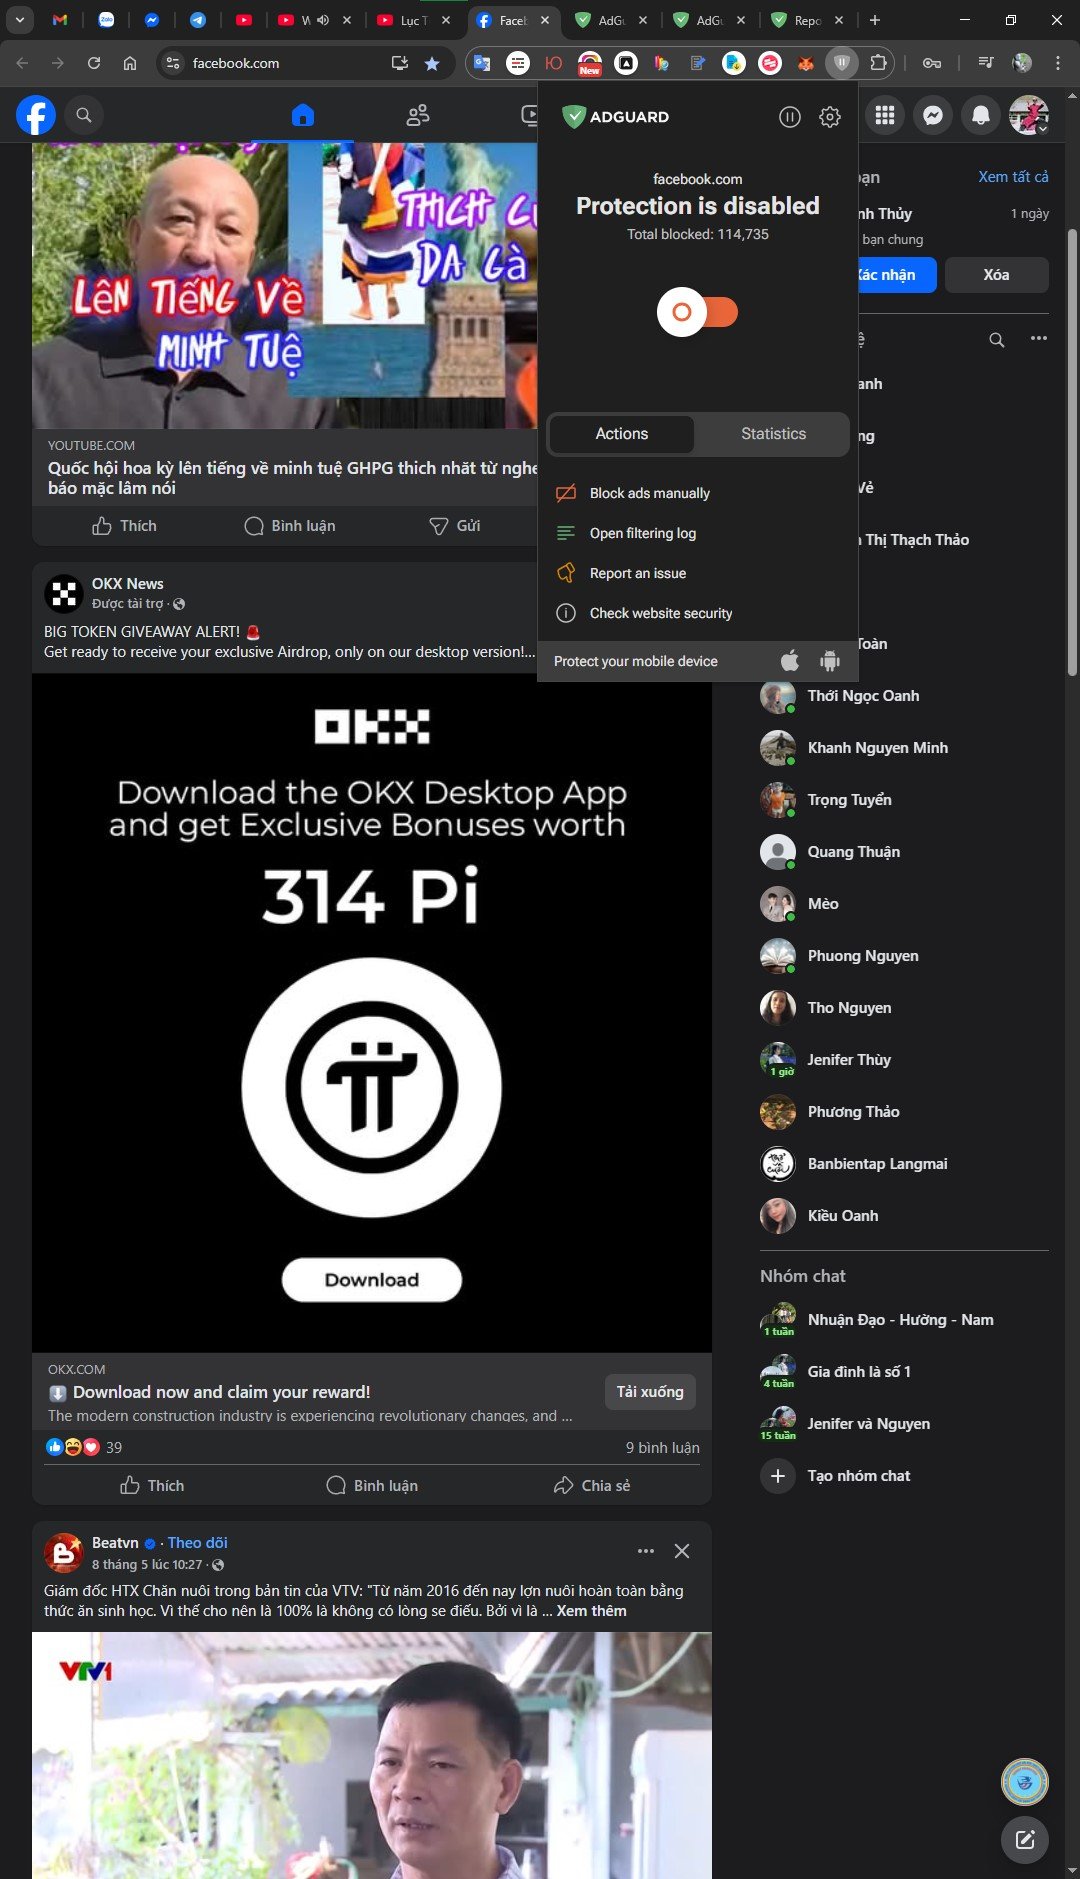
Task: Open Facebook menu grid icon
Action: [x=885, y=116]
